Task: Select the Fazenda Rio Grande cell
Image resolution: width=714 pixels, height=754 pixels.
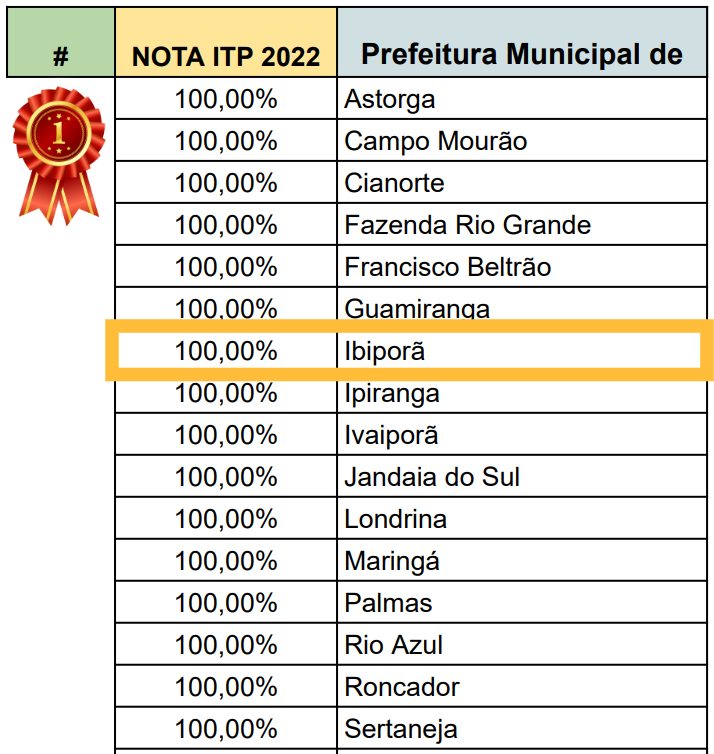Action: (522, 225)
